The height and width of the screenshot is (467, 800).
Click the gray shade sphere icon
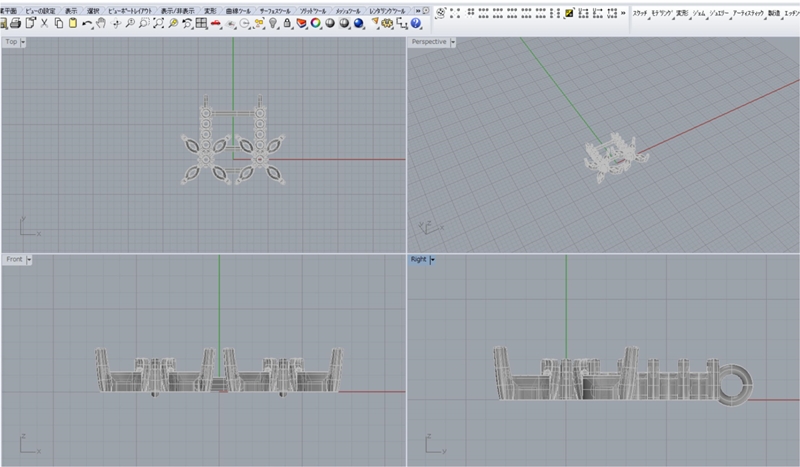[330, 23]
